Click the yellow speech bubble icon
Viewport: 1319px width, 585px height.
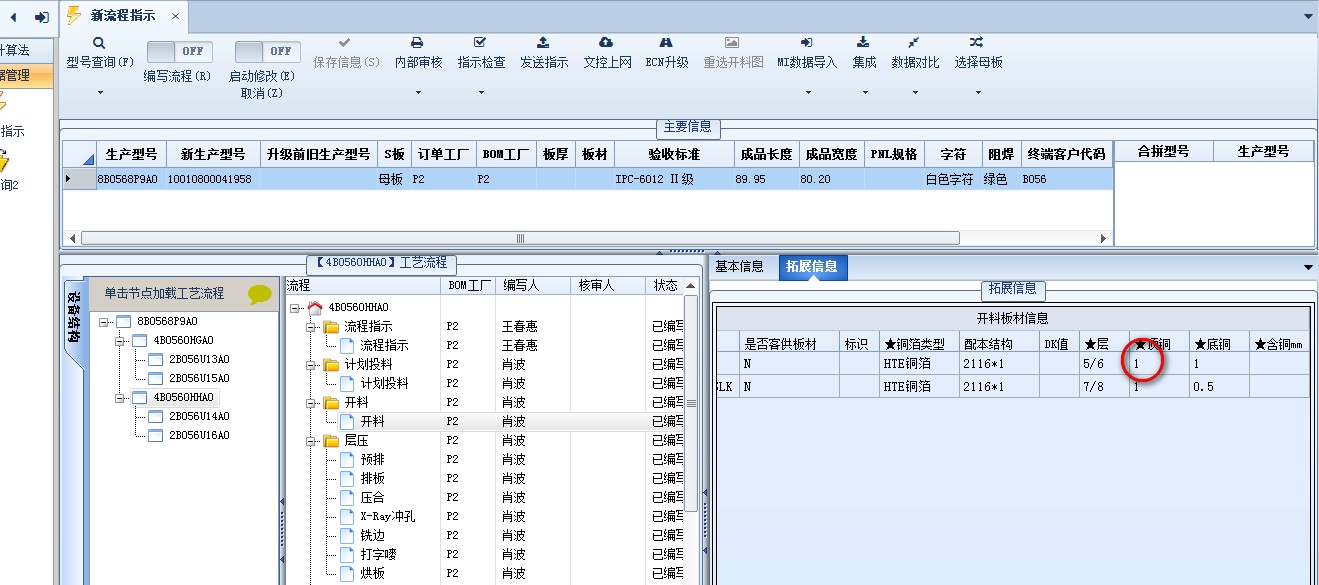coord(260,294)
